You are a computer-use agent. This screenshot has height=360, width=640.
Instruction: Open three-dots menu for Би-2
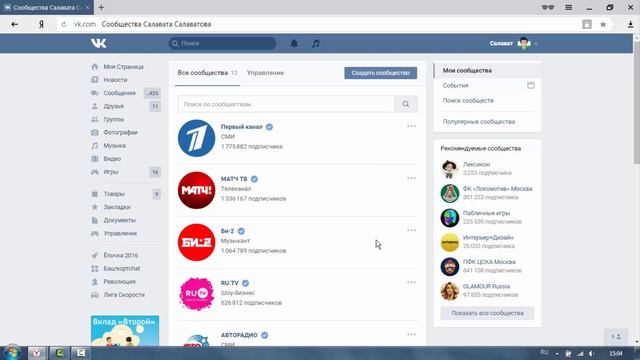[411, 230]
